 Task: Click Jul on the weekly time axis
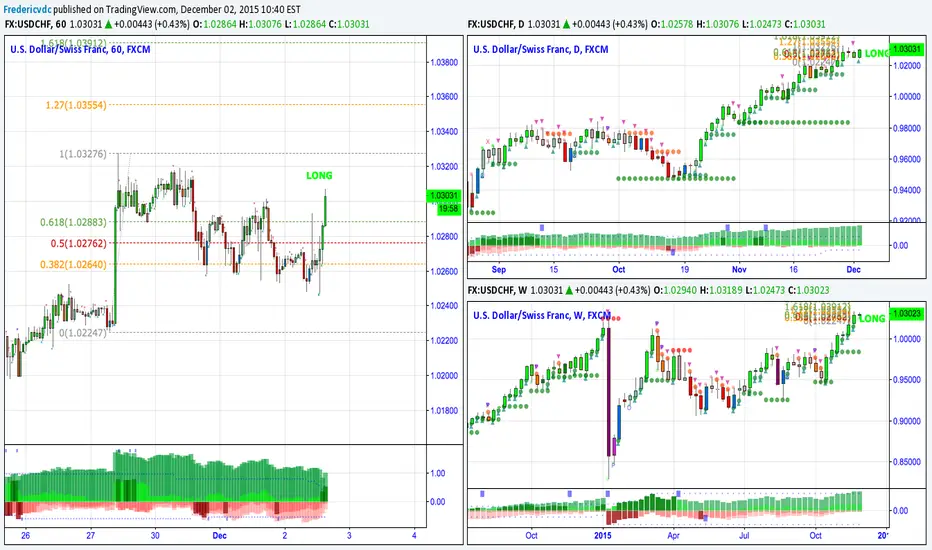(x=744, y=536)
